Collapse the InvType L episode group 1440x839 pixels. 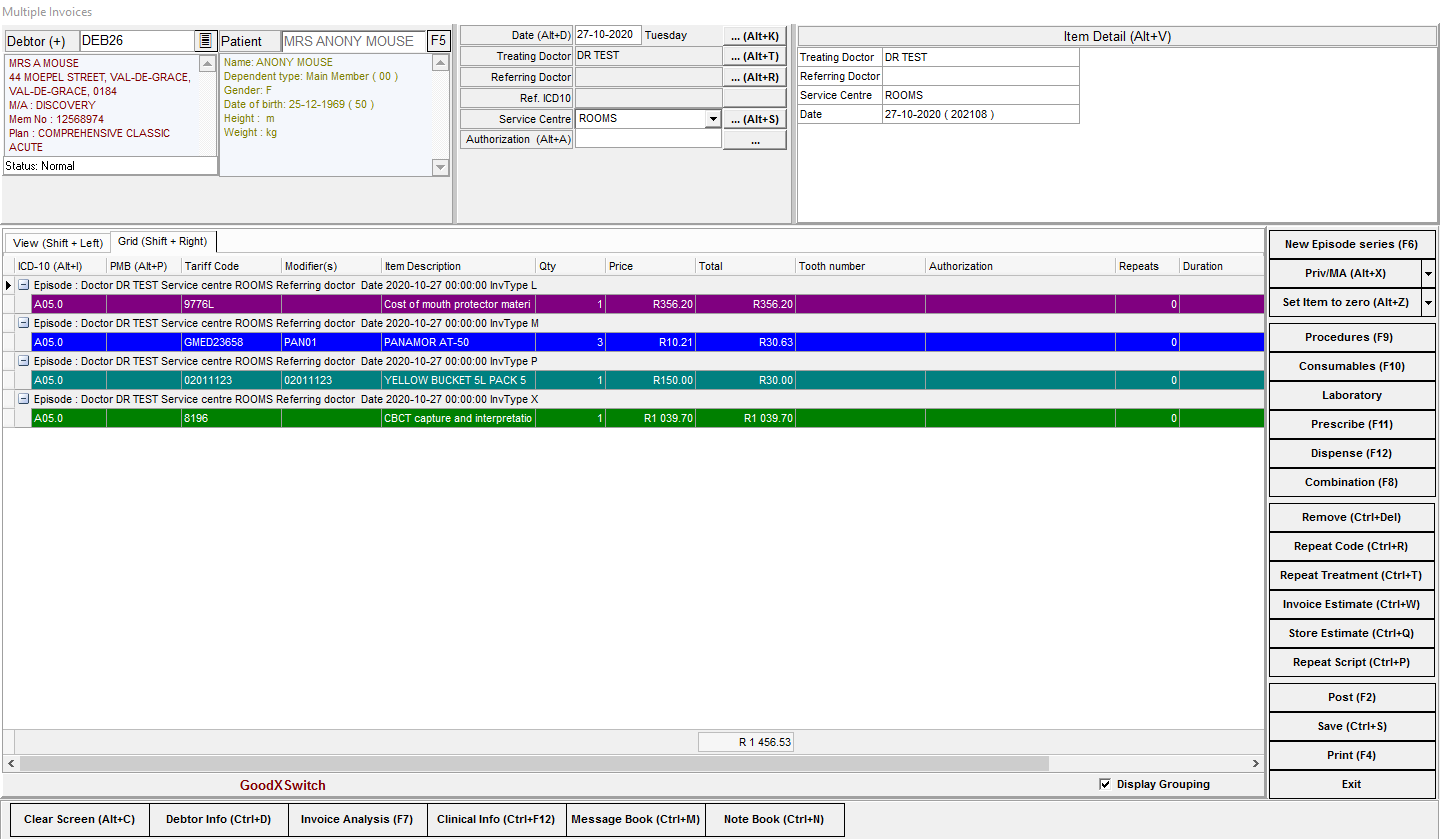click(x=24, y=286)
